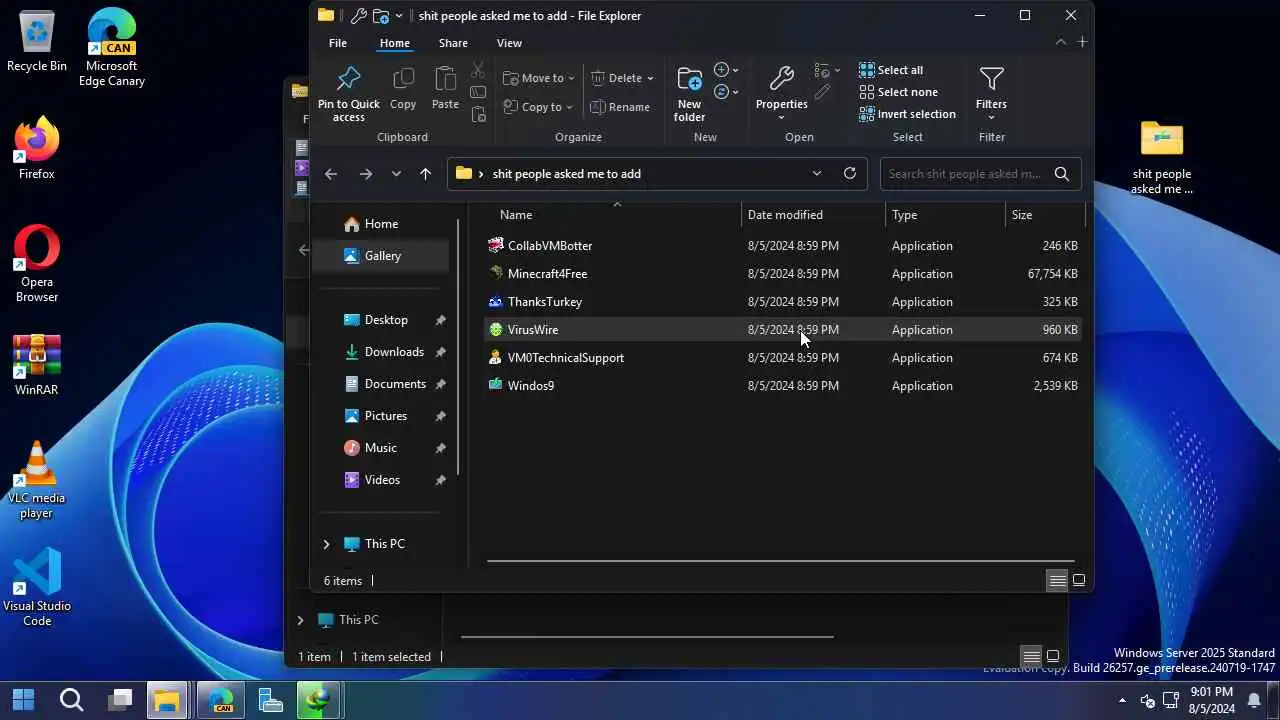
Task: Open Opera Browser desktop shortcut
Action: 37,264
